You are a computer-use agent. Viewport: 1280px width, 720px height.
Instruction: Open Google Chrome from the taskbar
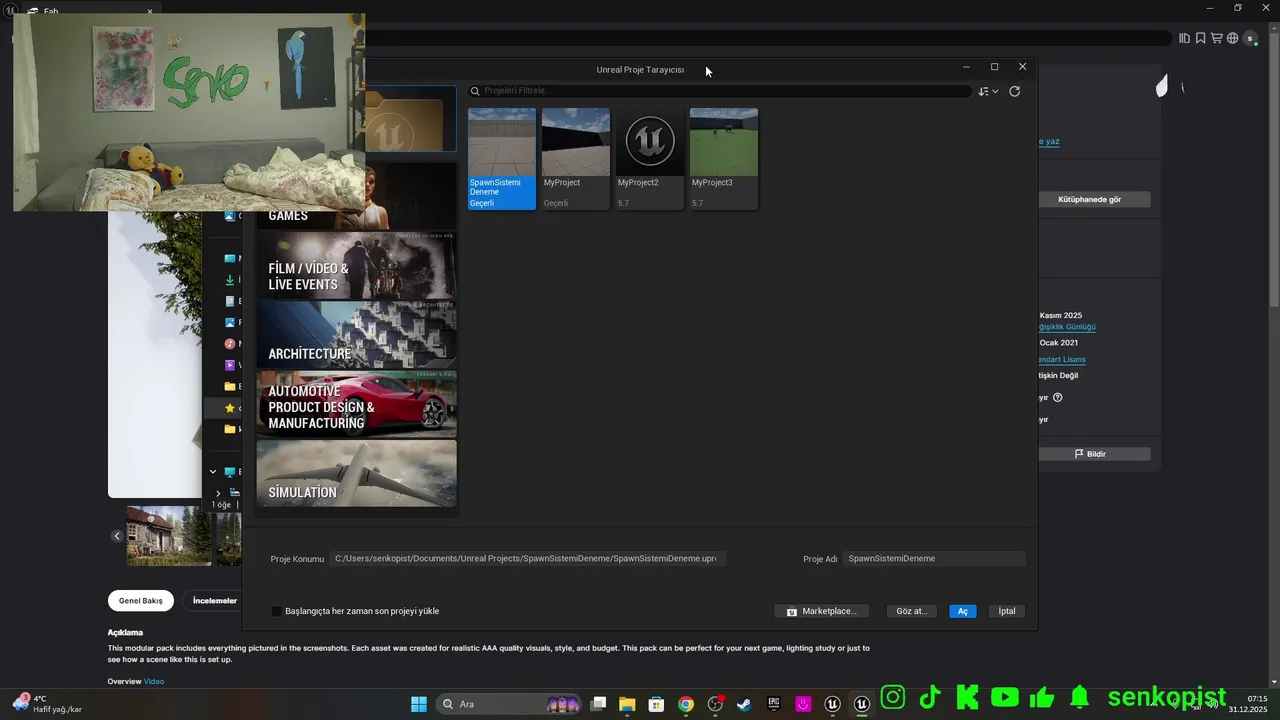pyautogui.click(x=685, y=704)
